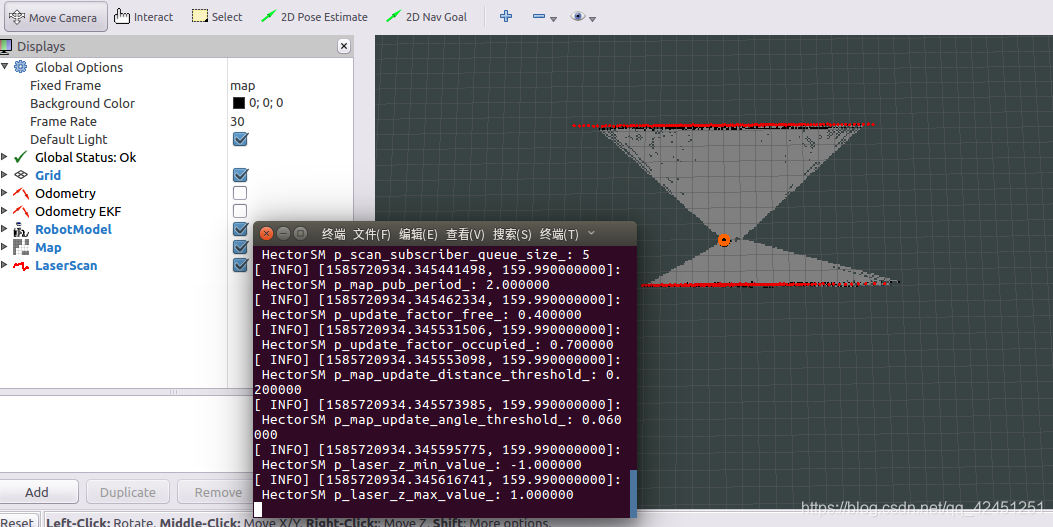
Task: Choose the 2D Pose Estimate tool
Action: click(x=314, y=17)
